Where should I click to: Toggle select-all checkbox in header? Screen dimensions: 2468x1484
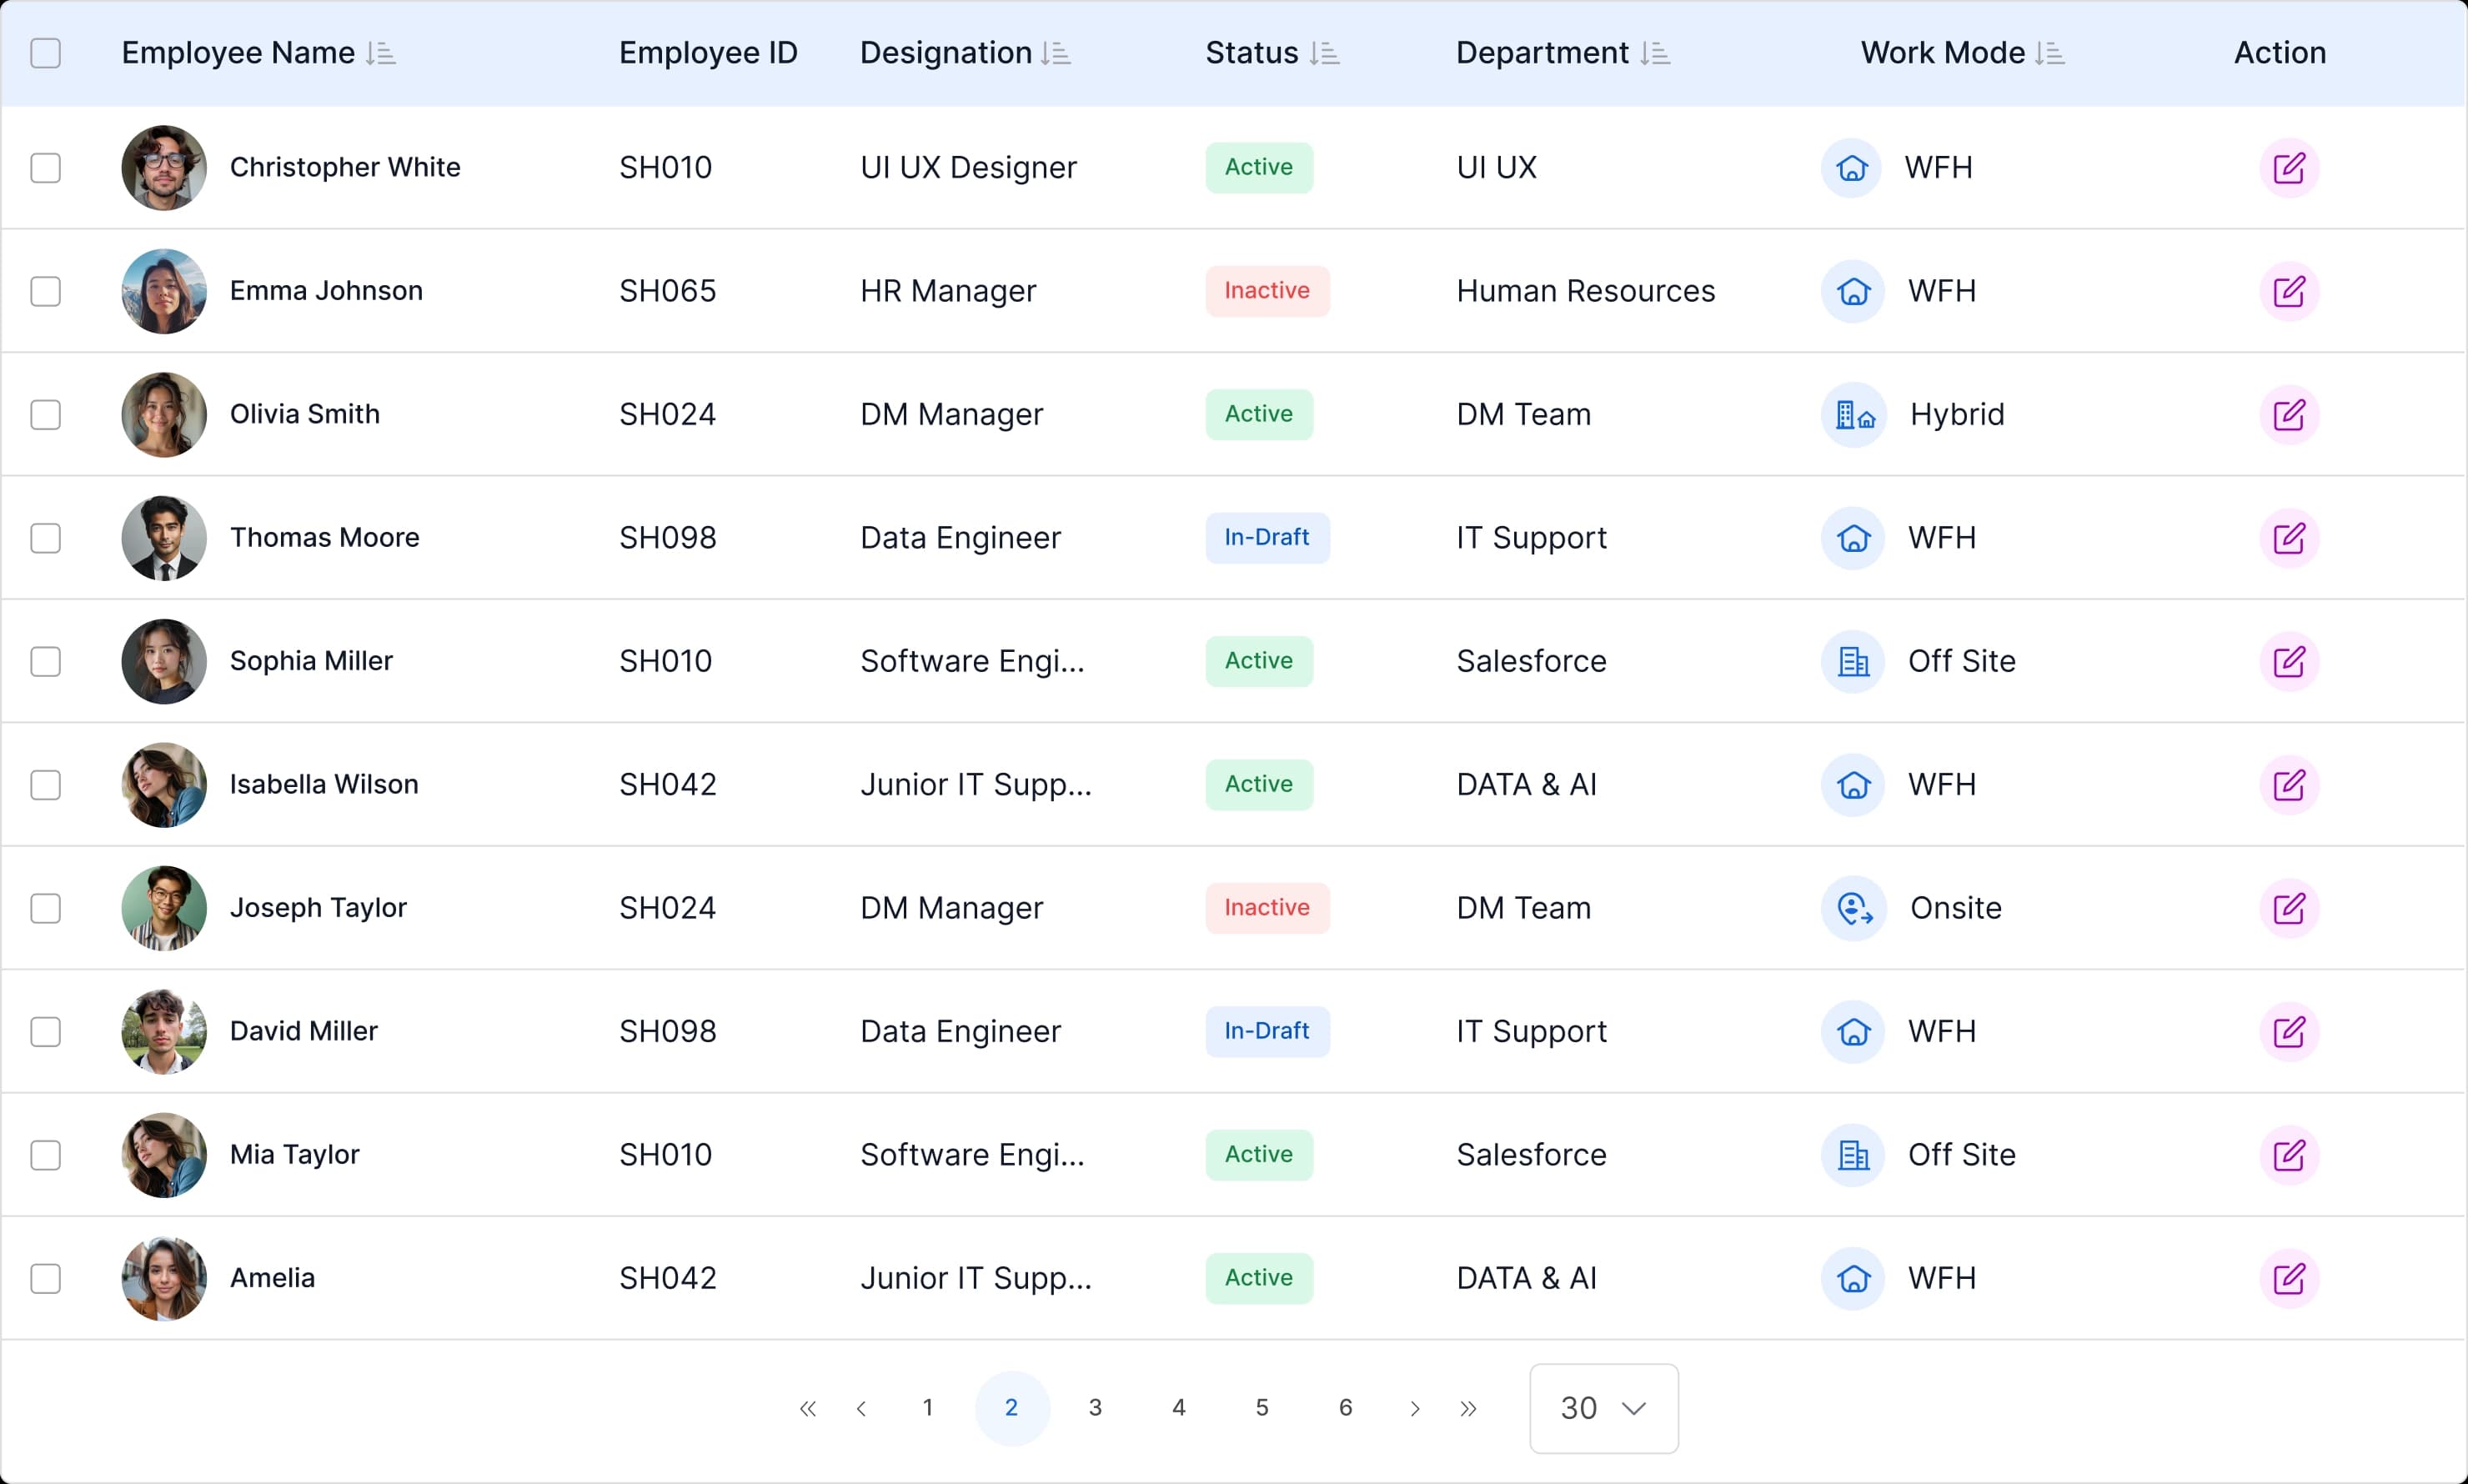tap(46, 53)
